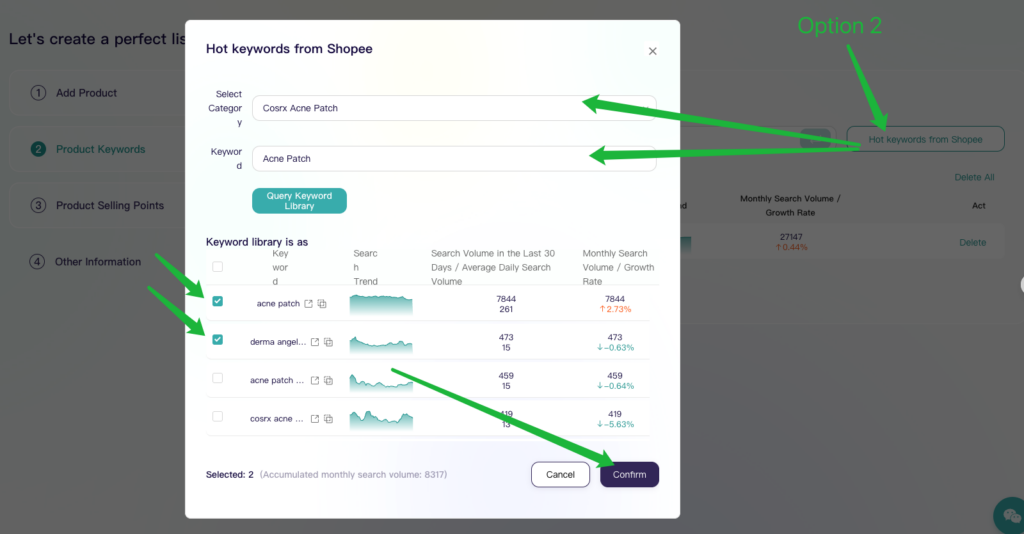Check the cosrx acne keyword checkbox
Screen dimensions: 1024x534
pos(217,417)
